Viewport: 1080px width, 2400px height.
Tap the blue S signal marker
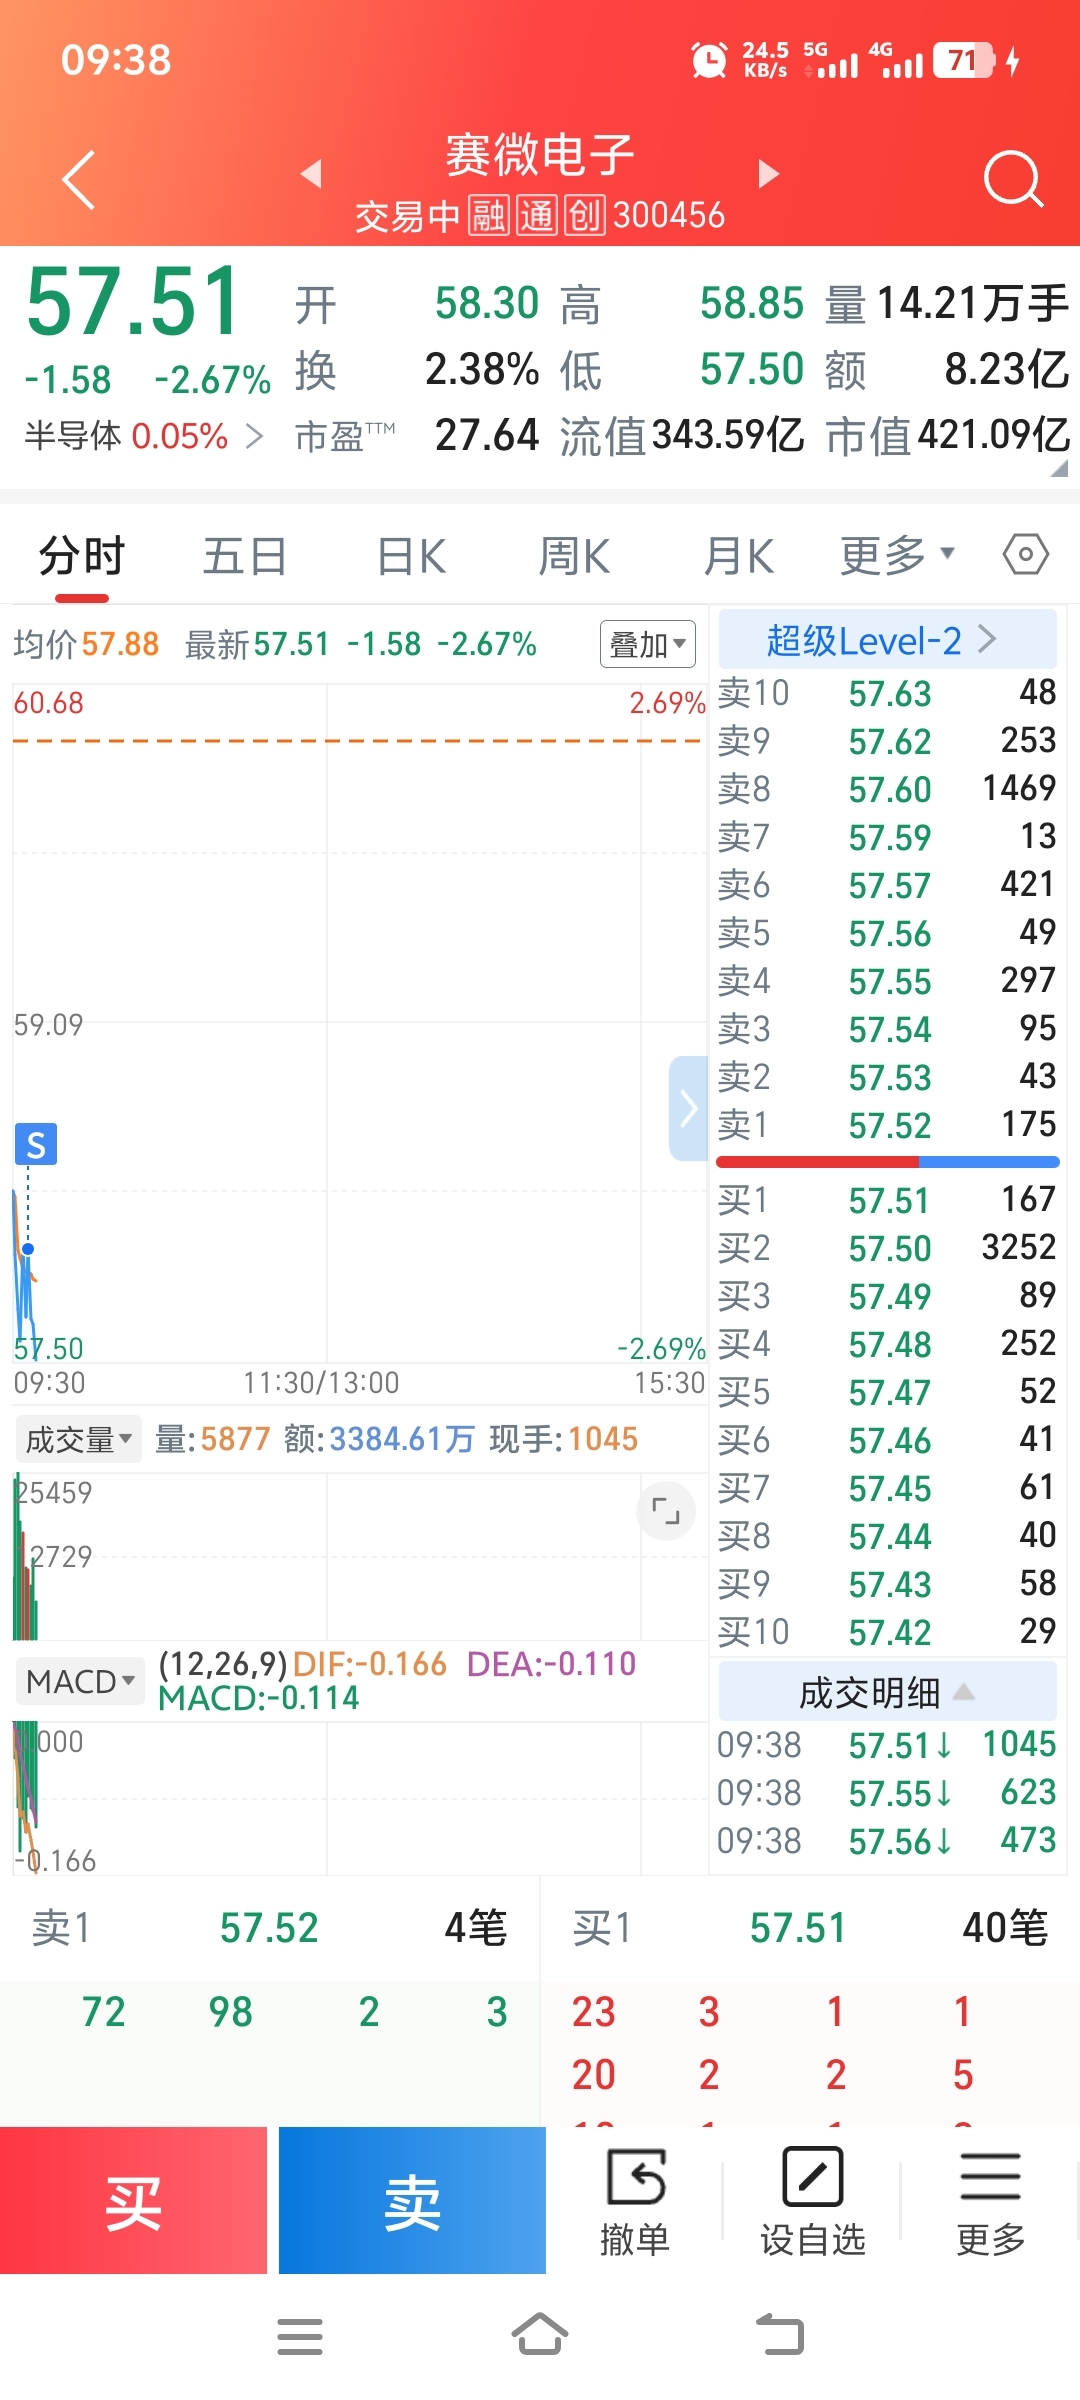click(36, 1144)
